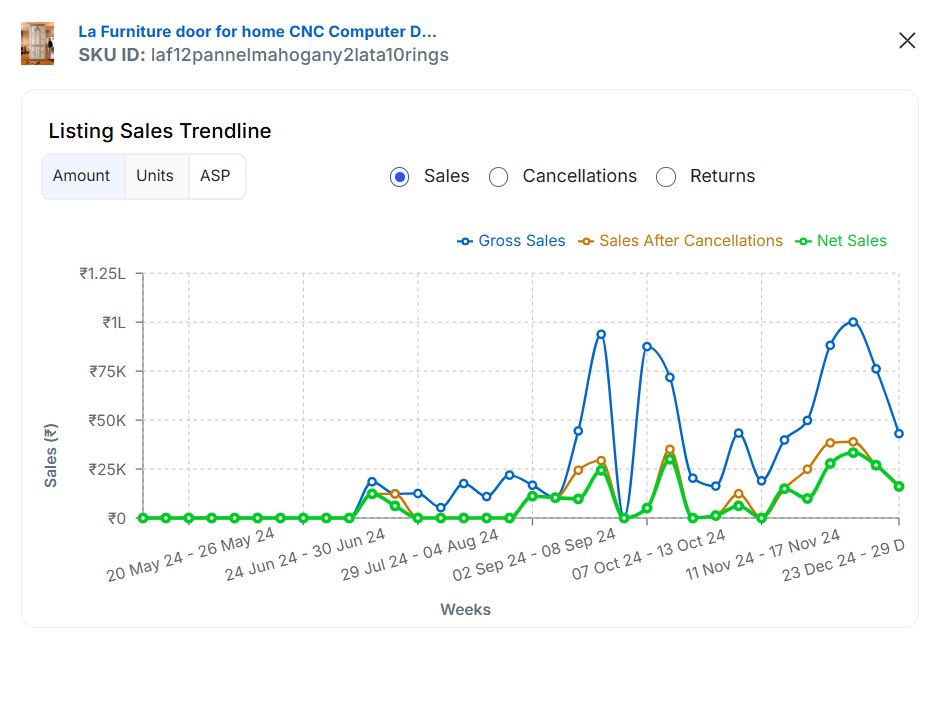Click the highest Gross Sales point at ₹1L

pos(853,322)
